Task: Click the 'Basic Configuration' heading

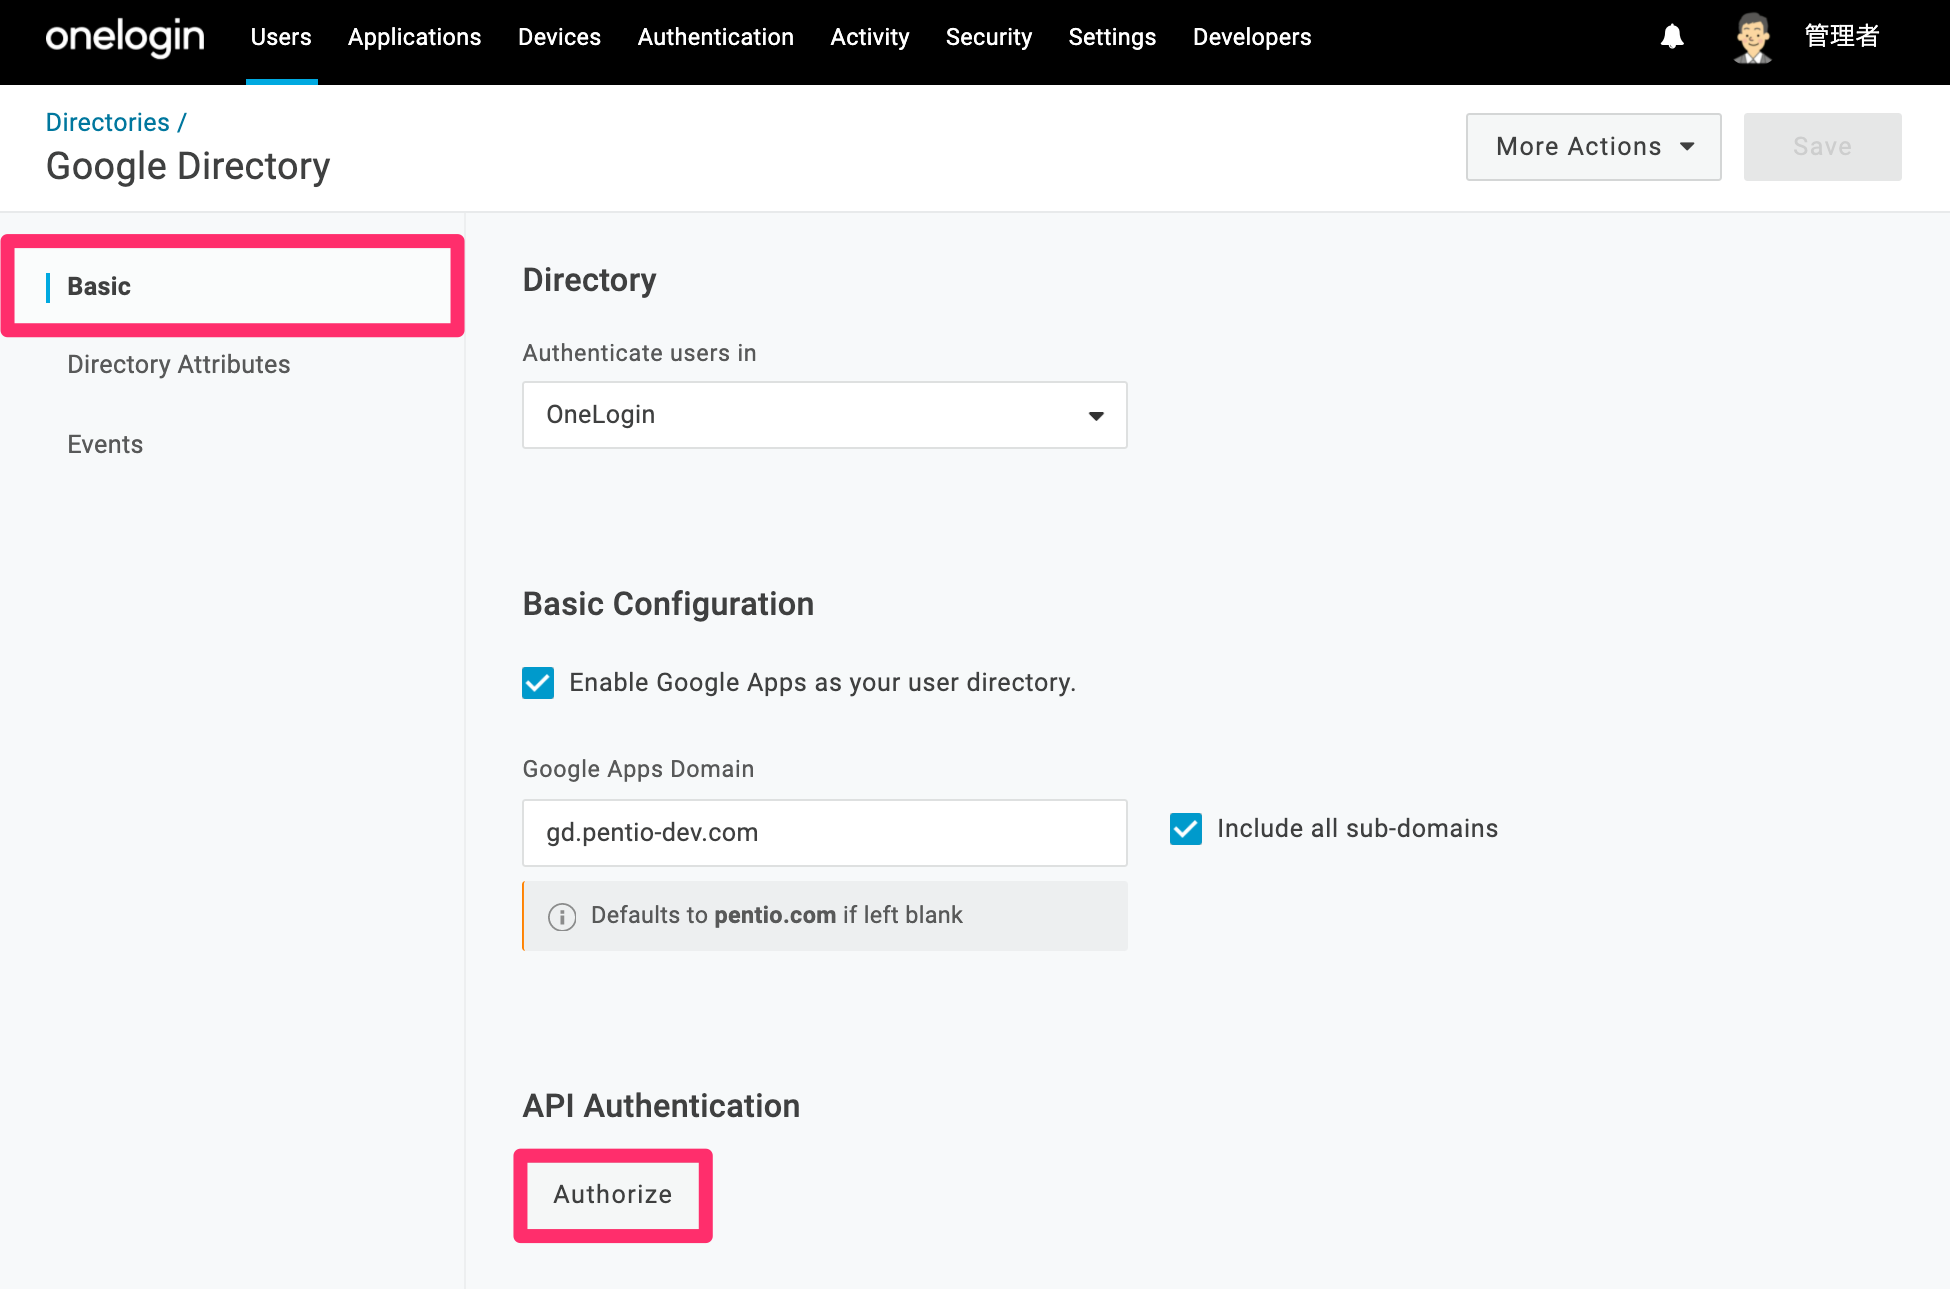Action: [x=668, y=604]
